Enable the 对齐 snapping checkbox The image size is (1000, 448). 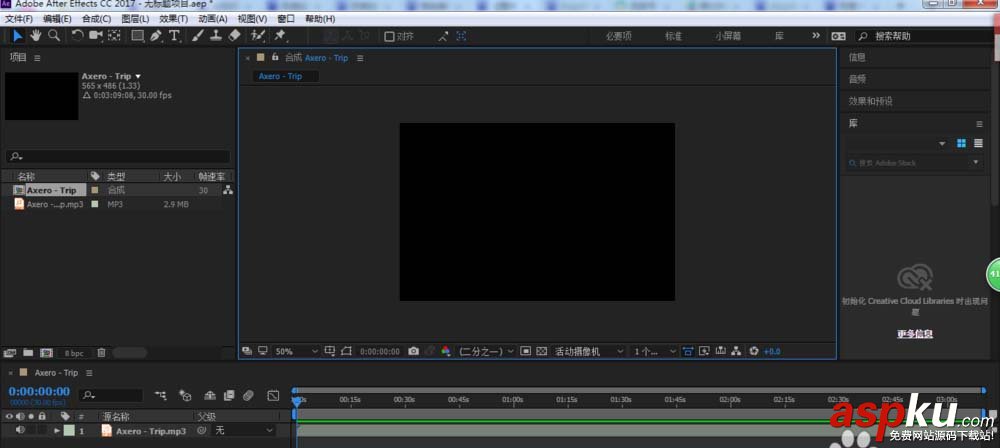pyautogui.click(x=389, y=36)
